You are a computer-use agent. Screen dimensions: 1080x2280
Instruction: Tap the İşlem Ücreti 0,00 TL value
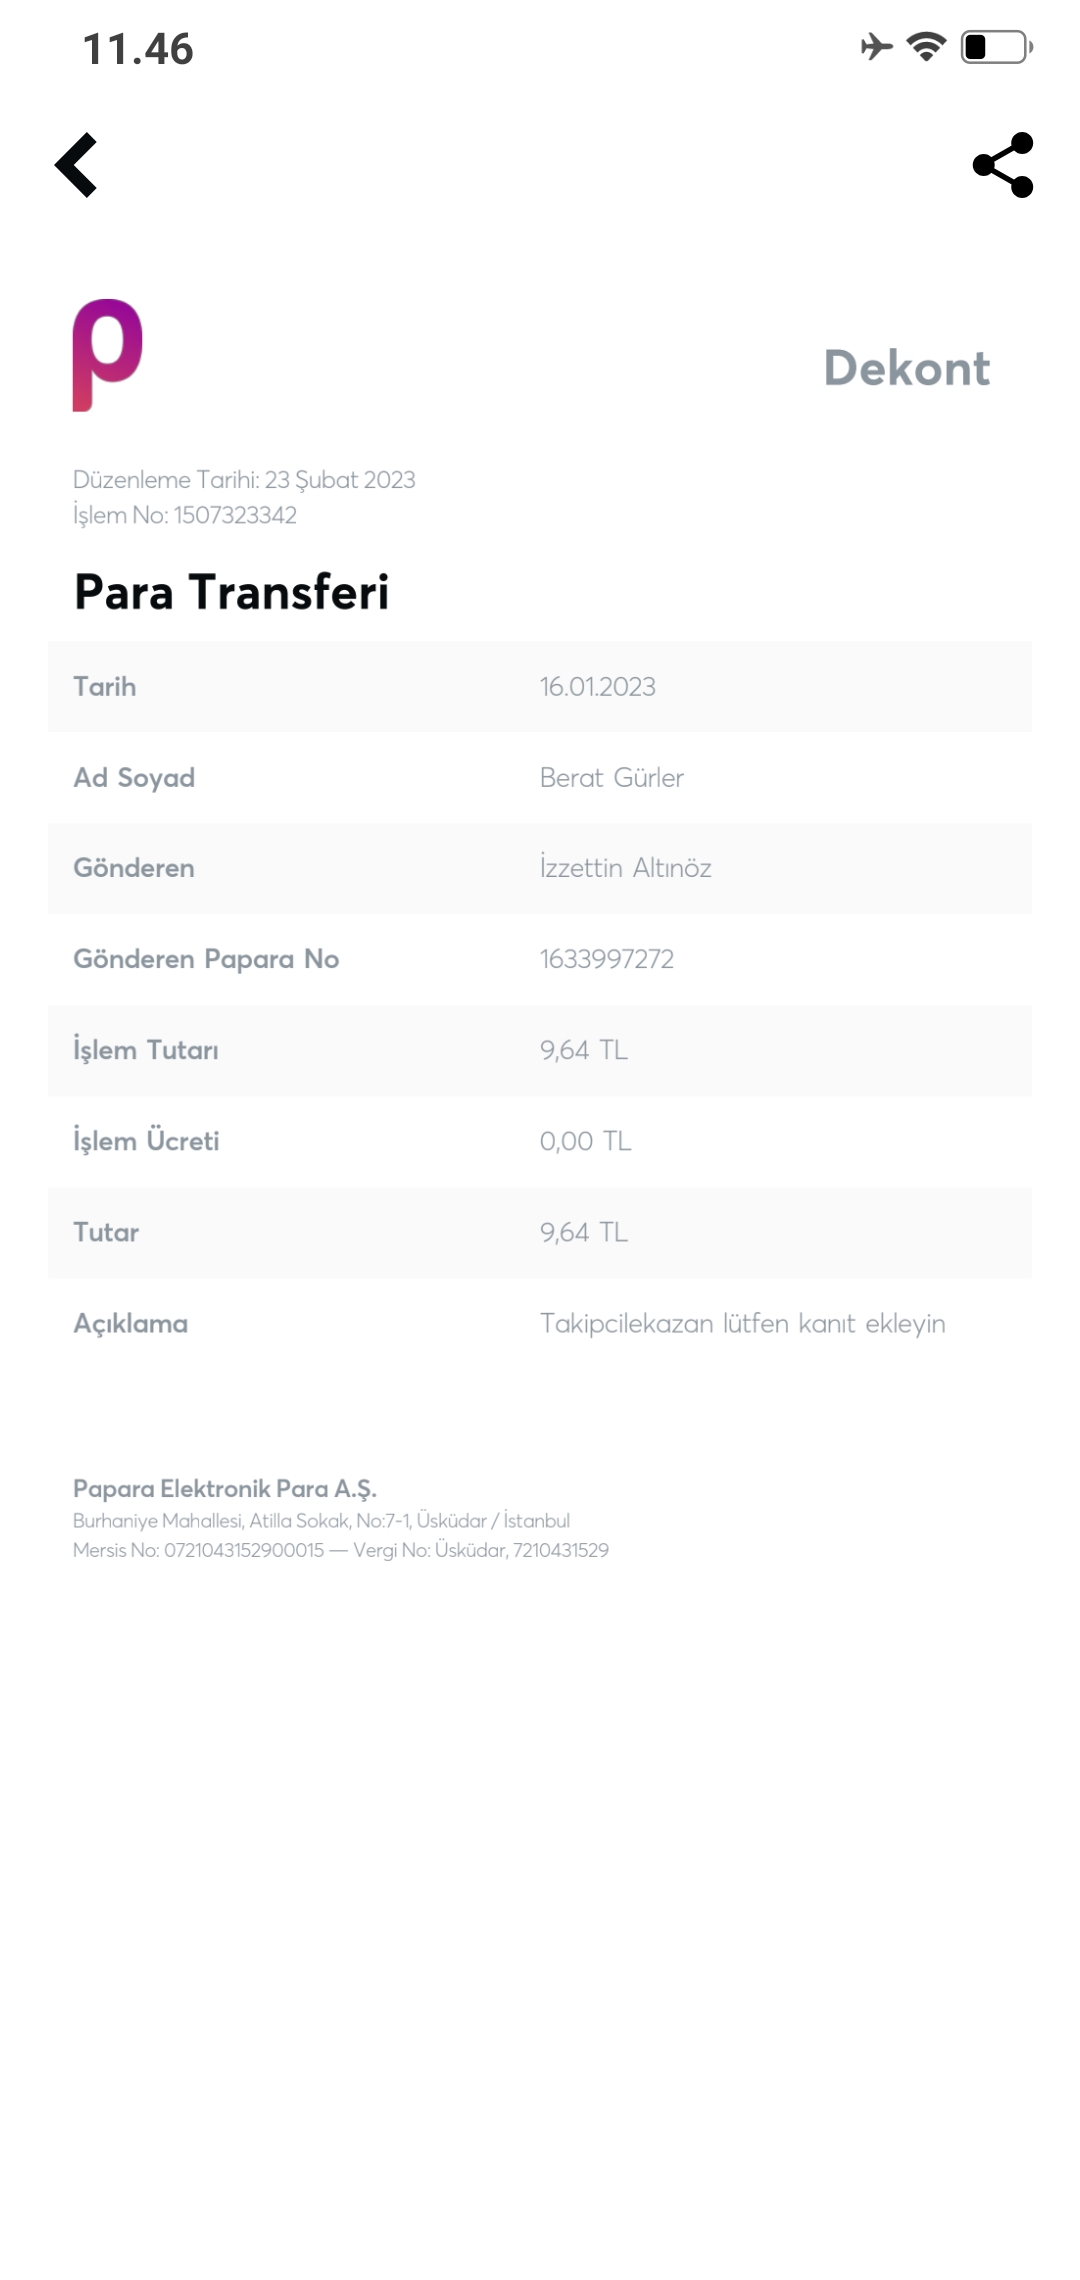pyautogui.click(x=585, y=1141)
